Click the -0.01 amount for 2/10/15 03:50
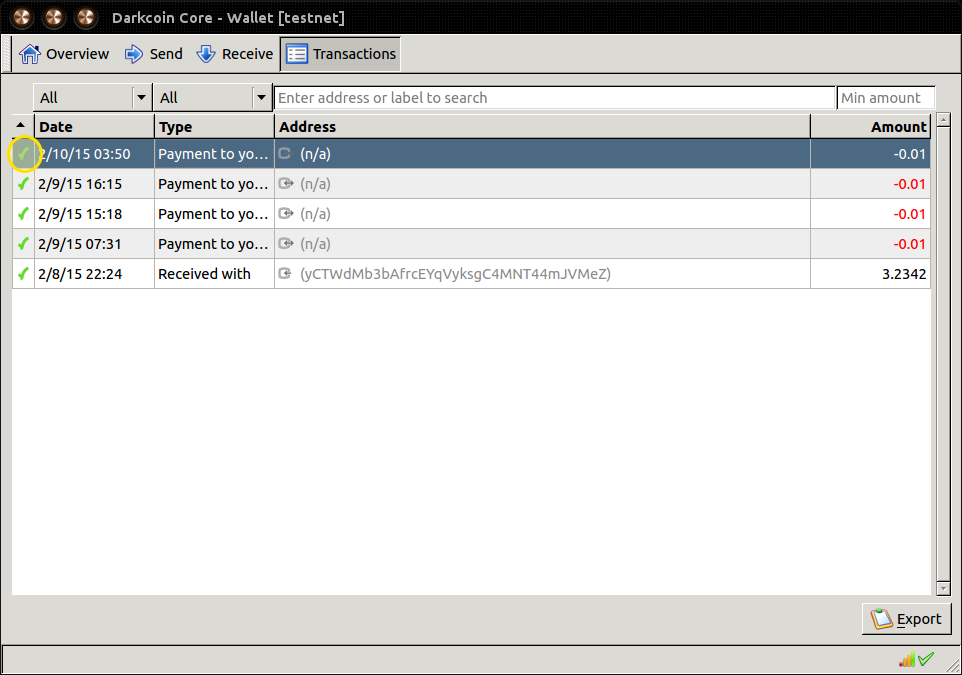The width and height of the screenshot is (962, 675). click(871, 153)
